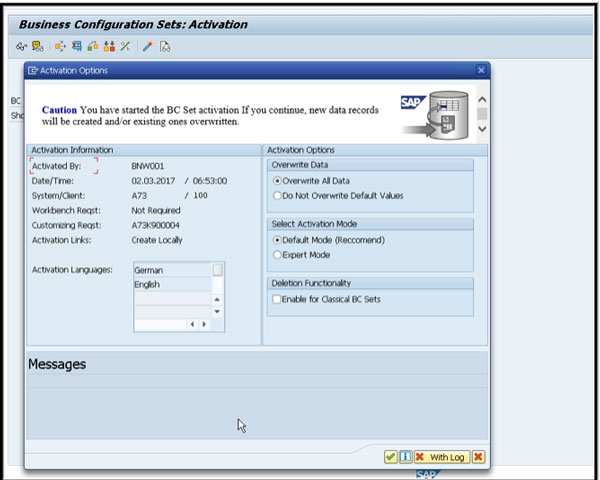Screen dimensions: 600x480
Task: Select Overwrite All Data radio button
Action: pos(277,181)
